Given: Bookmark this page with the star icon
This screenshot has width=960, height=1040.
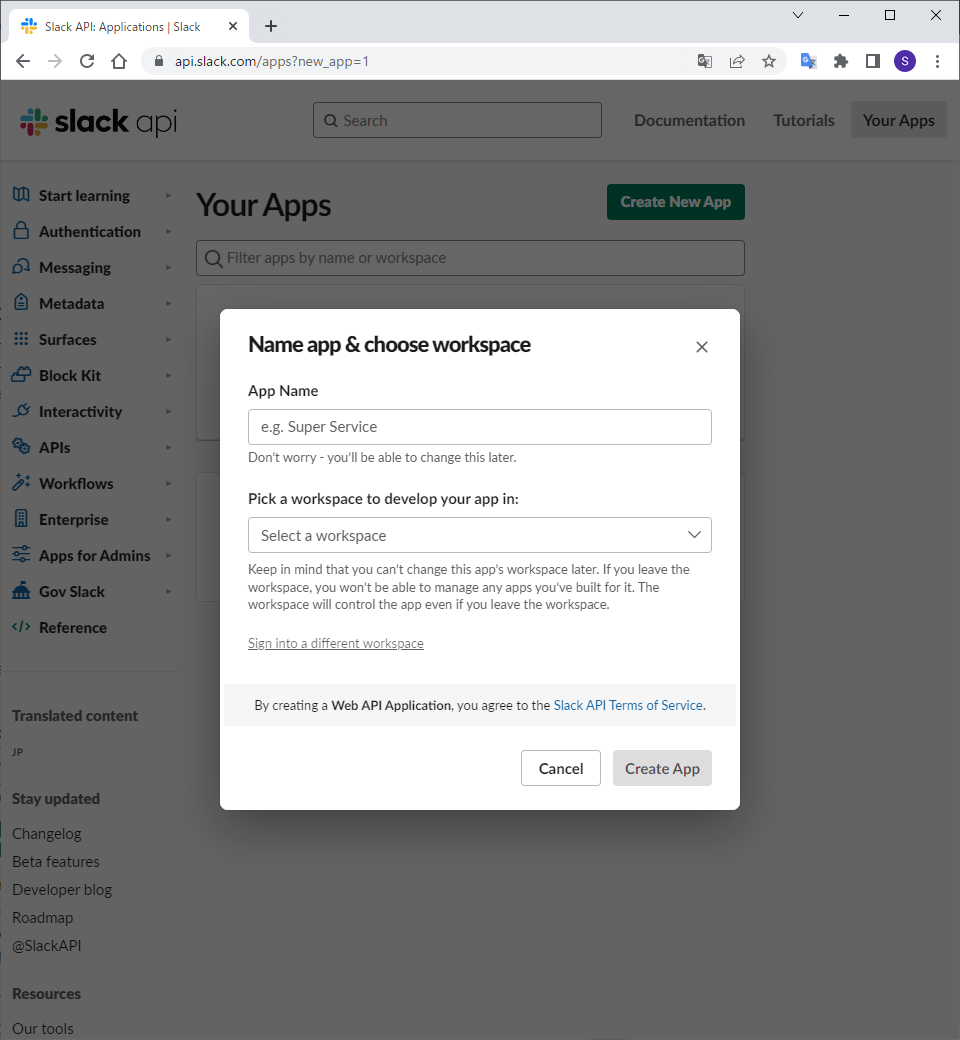Looking at the screenshot, I should (769, 61).
